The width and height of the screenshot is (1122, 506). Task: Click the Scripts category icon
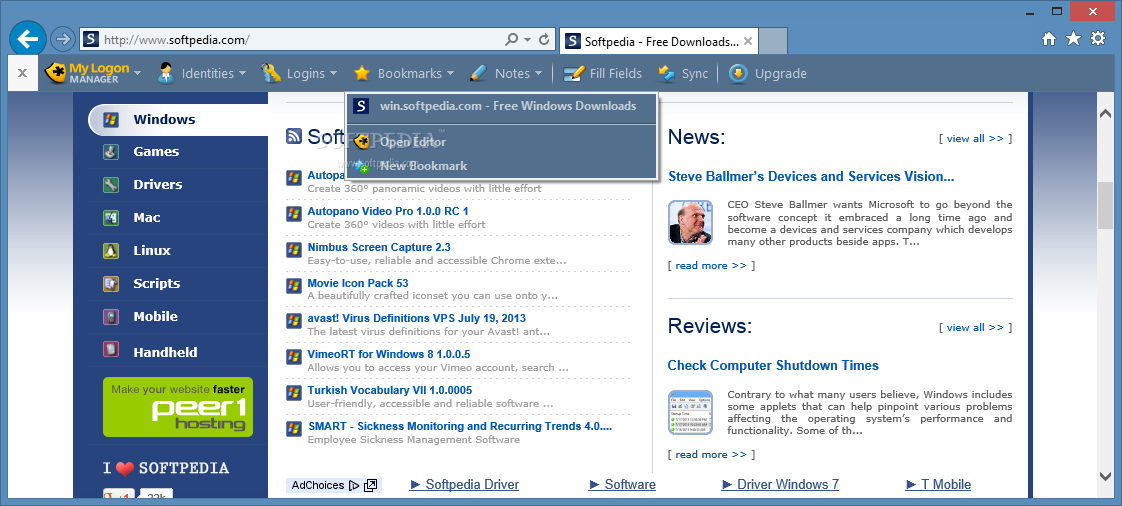110,283
